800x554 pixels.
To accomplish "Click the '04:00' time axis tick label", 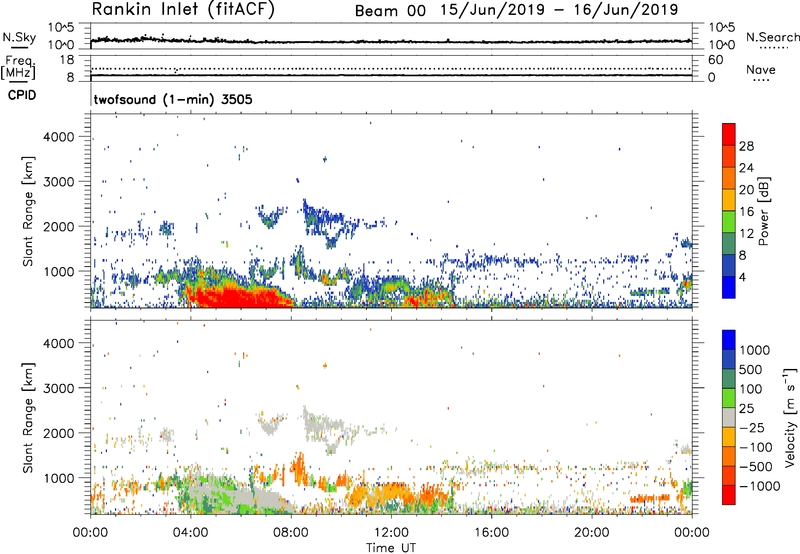I will tap(191, 533).
